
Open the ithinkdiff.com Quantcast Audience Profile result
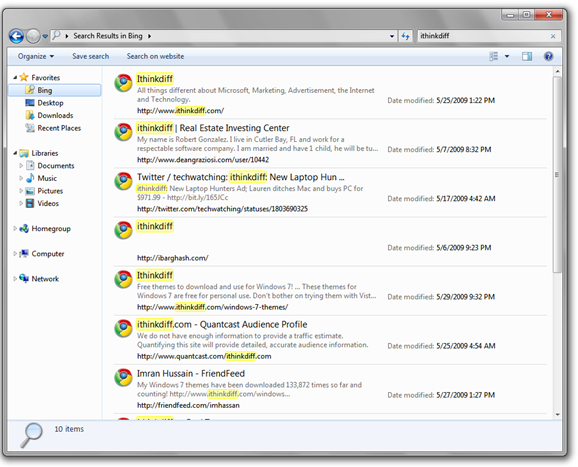click(222, 324)
